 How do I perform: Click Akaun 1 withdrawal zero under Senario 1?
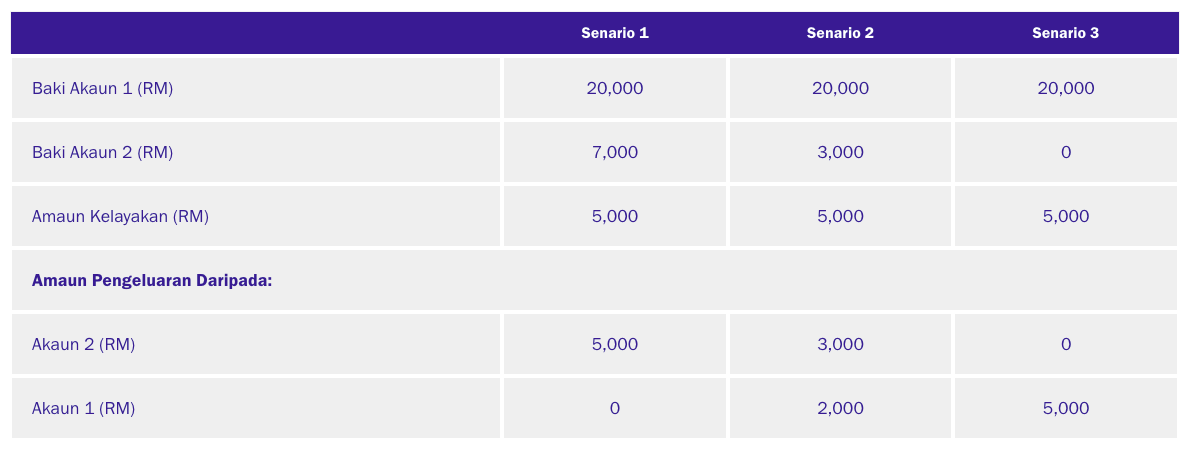pos(615,408)
